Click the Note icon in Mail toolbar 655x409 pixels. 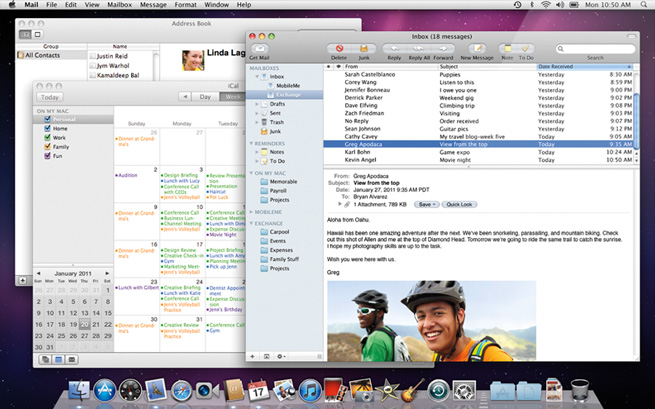pos(507,48)
